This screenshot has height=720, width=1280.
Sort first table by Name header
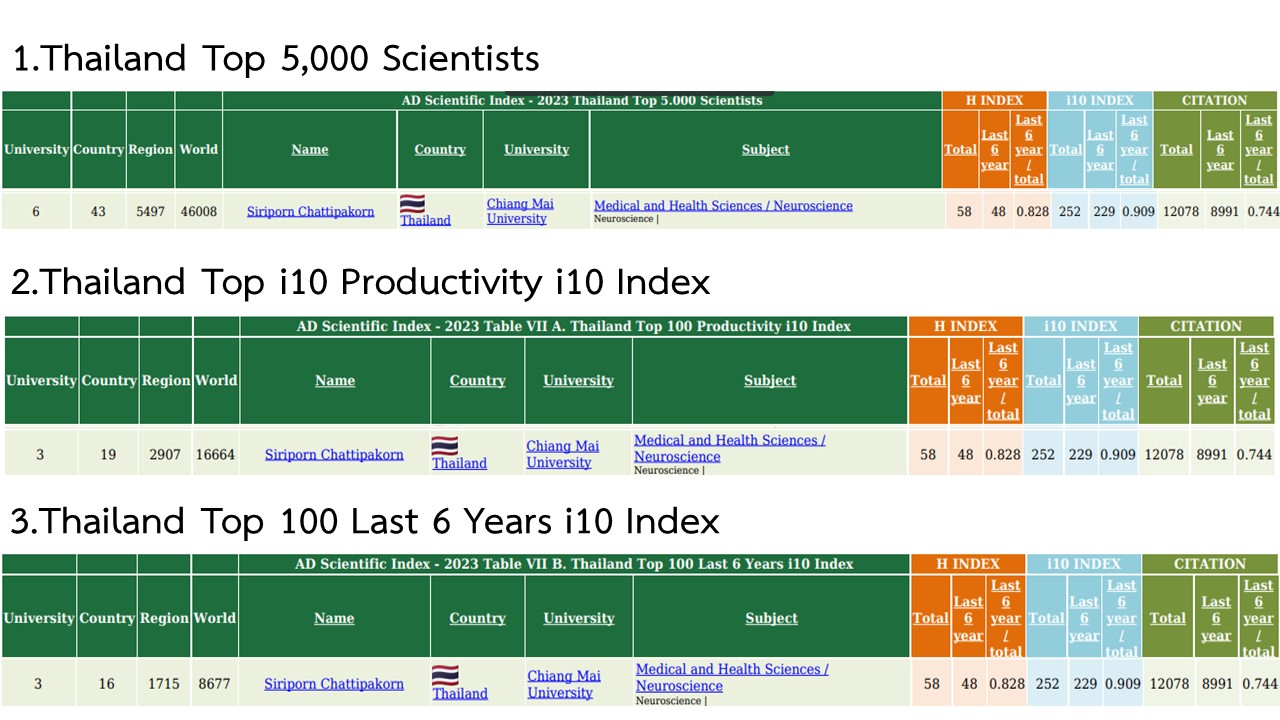[x=310, y=149]
